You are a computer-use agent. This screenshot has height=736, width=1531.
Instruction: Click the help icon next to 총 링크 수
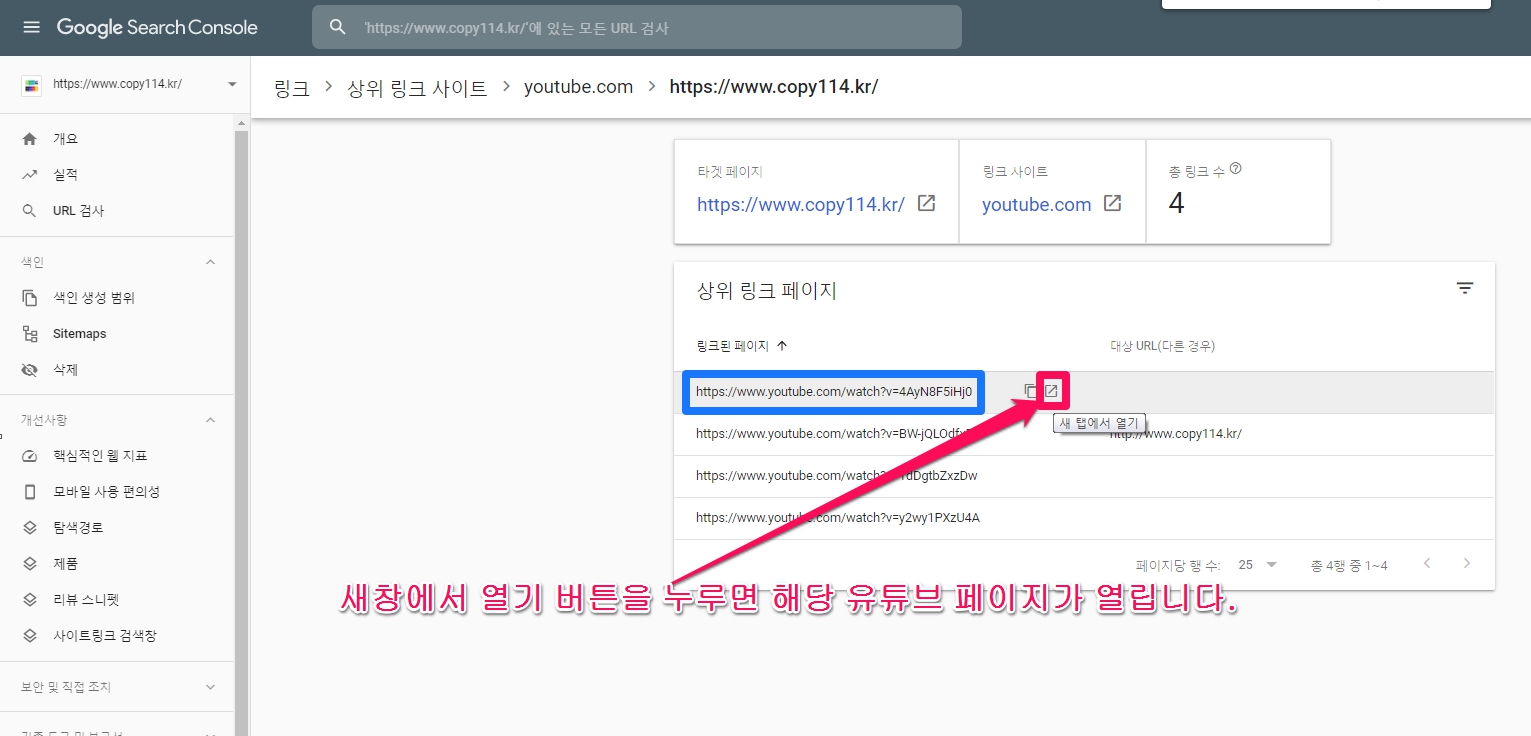1236,169
